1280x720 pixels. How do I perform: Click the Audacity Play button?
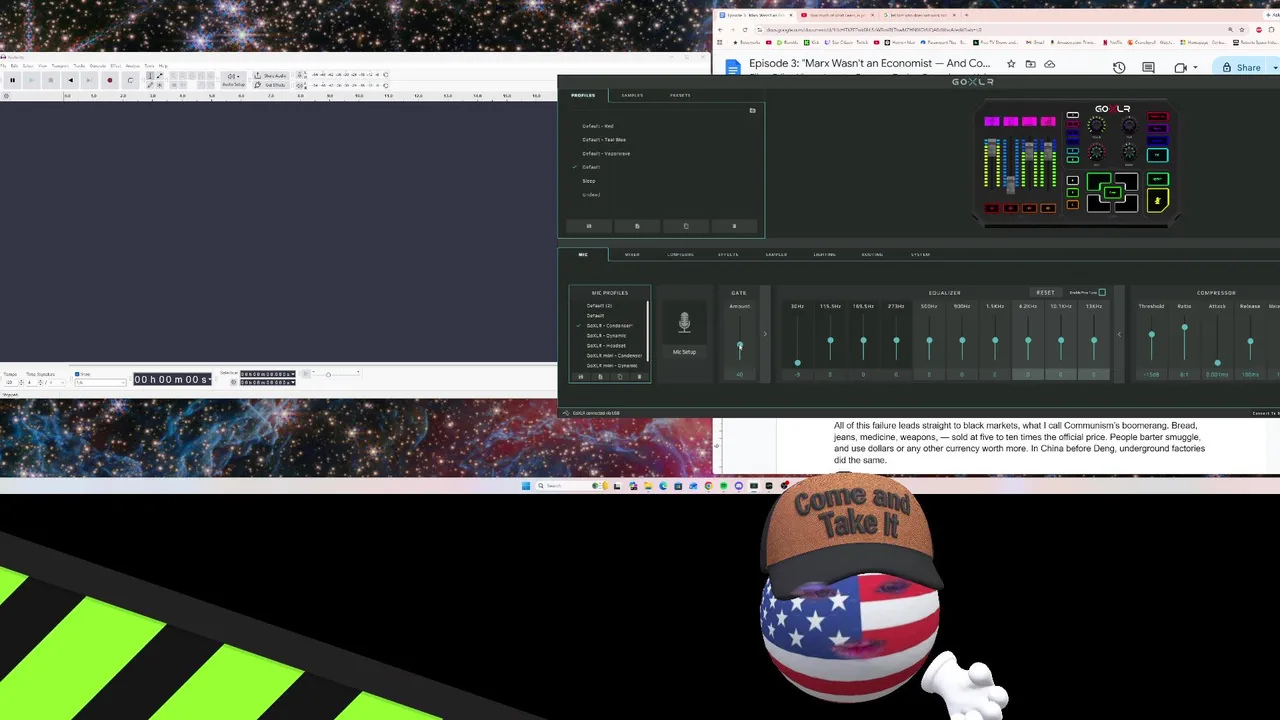31,80
